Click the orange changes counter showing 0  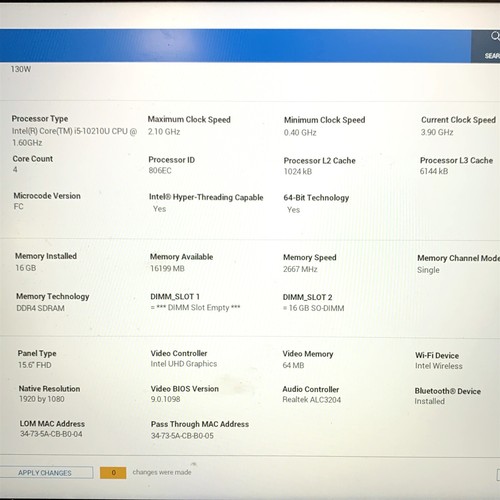(x=113, y=472)
